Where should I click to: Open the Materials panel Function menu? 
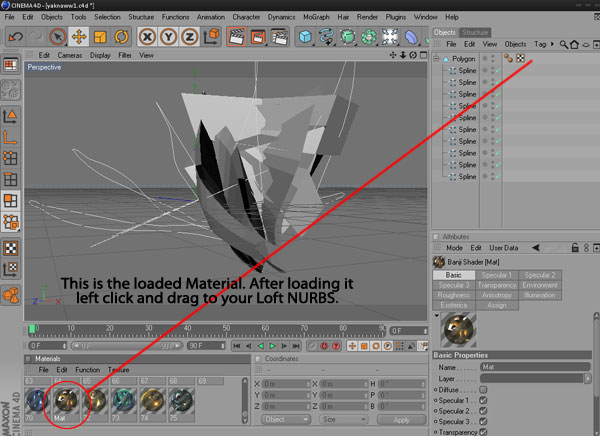(x=87, y=370)
